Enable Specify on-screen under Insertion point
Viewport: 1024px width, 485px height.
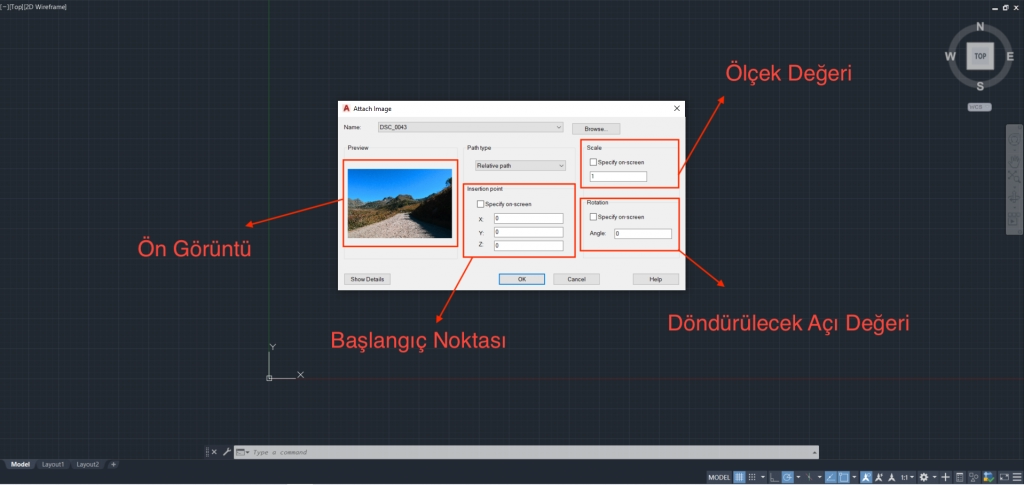pyautogui.click(x=481, y=204)
